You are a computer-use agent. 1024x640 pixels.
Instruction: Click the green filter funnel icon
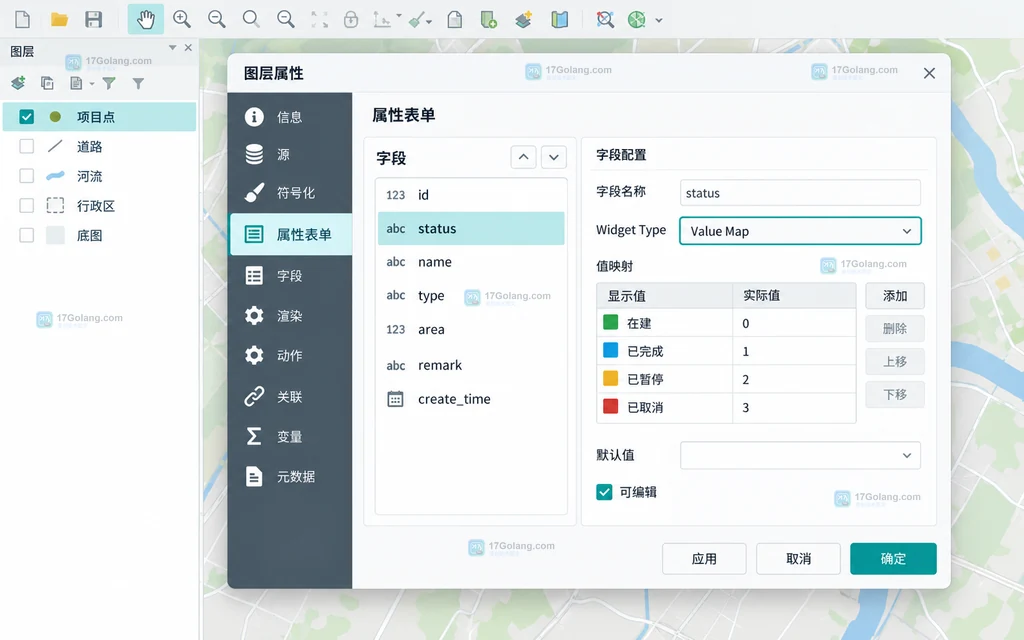click(x=109, y=84)
